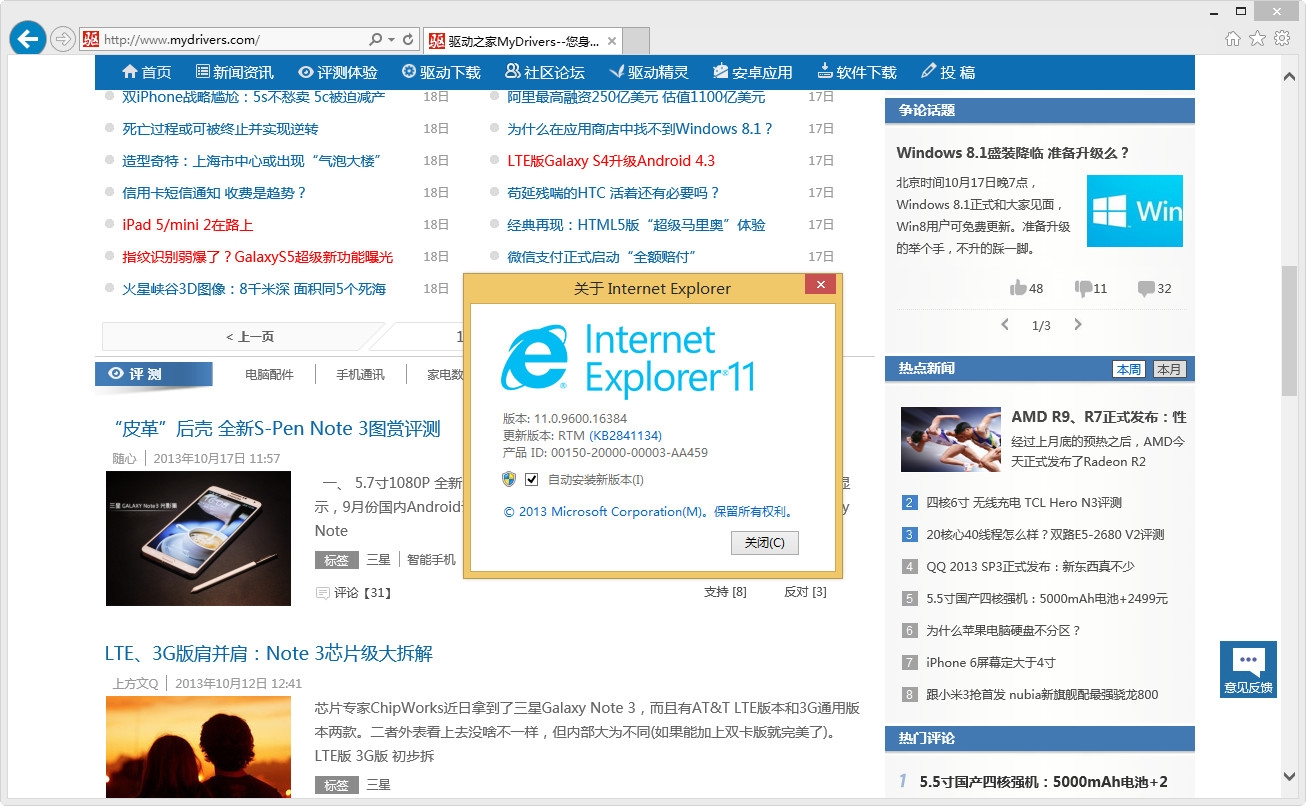Viewport: 1306px width, 806px height.
Task: Click the browser back navigation arrow
Action: 27,38
